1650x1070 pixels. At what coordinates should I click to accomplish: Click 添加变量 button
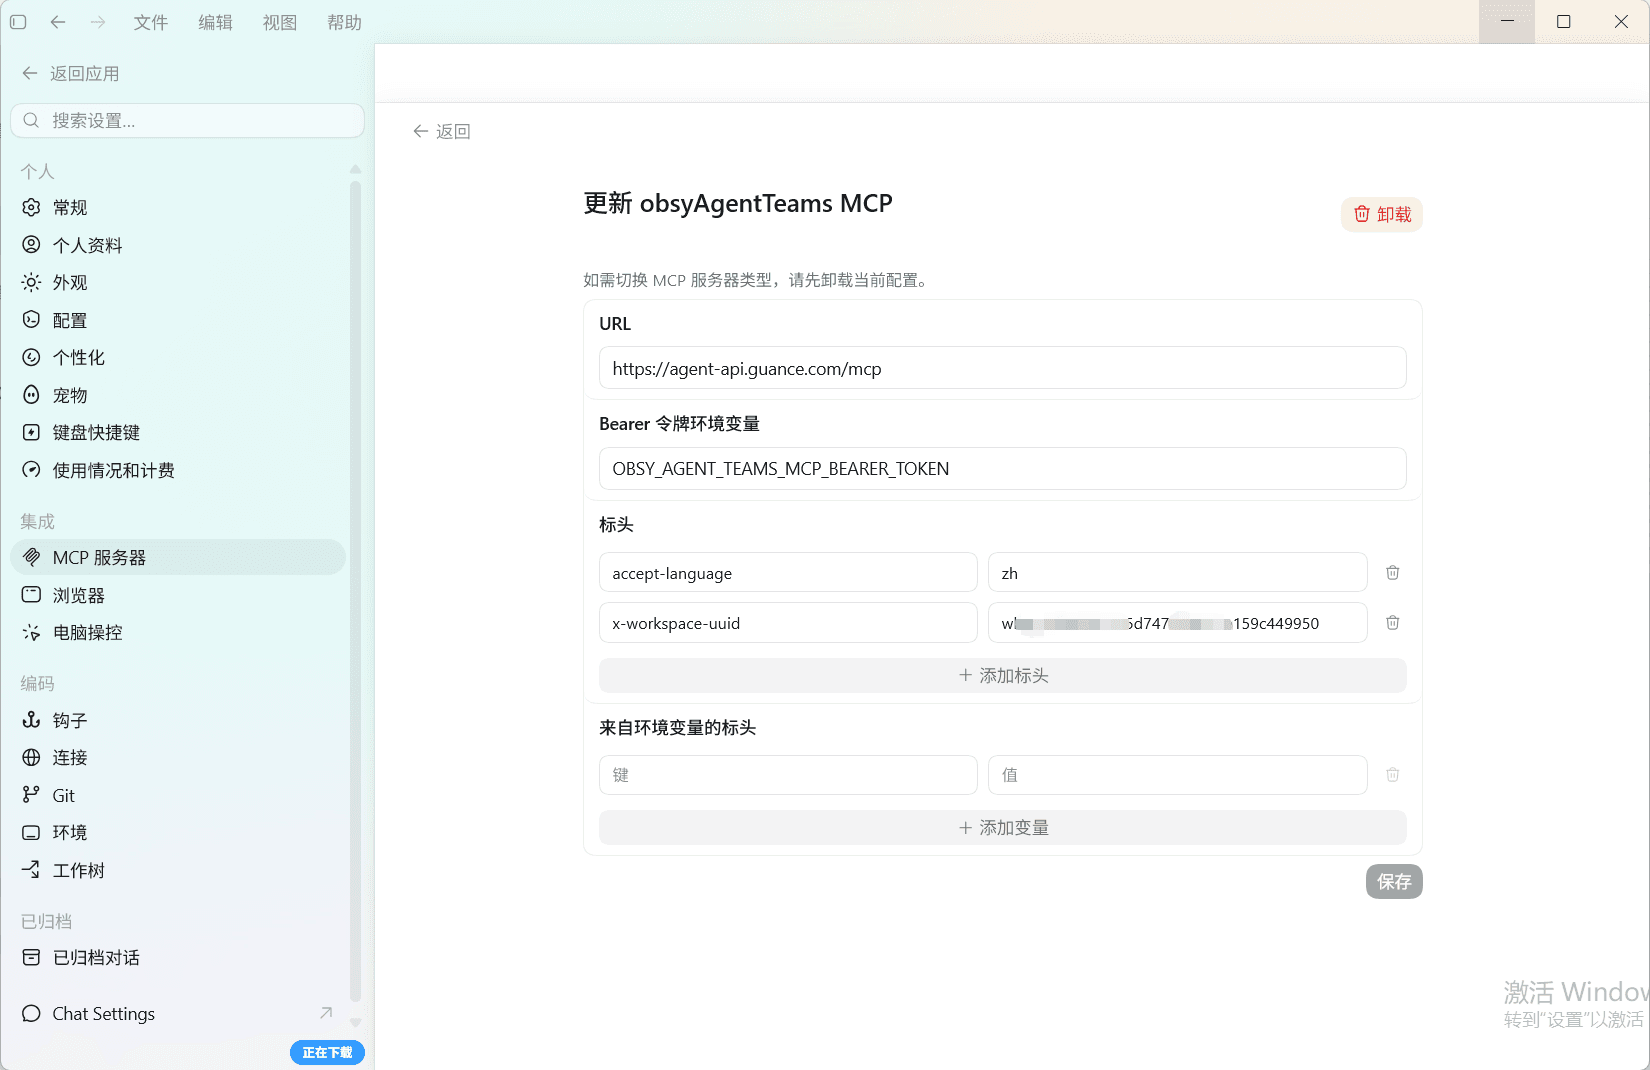pyautogui.click(x=1002, y=827)
